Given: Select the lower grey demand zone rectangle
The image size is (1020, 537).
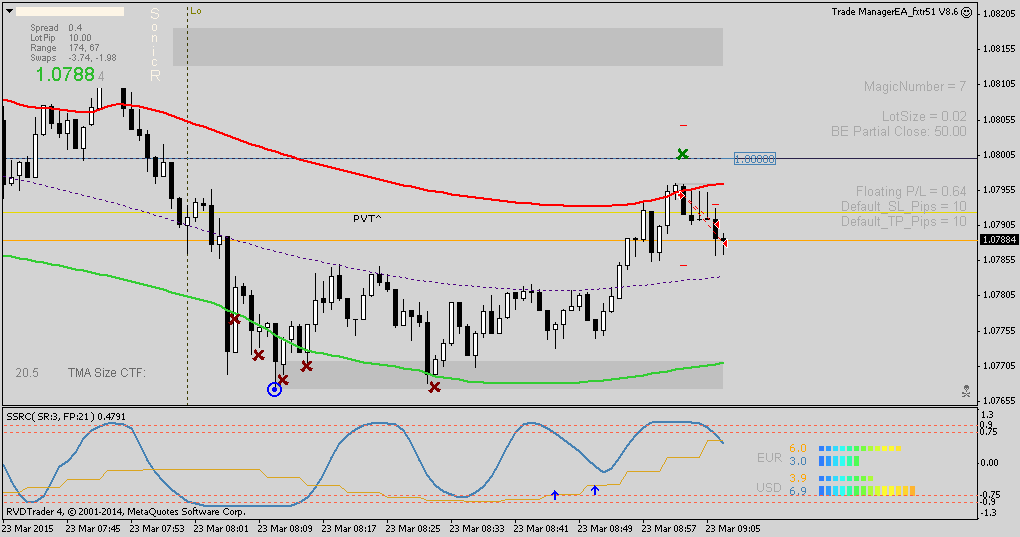Looking at the screenshot, I should tap(502, 375).
